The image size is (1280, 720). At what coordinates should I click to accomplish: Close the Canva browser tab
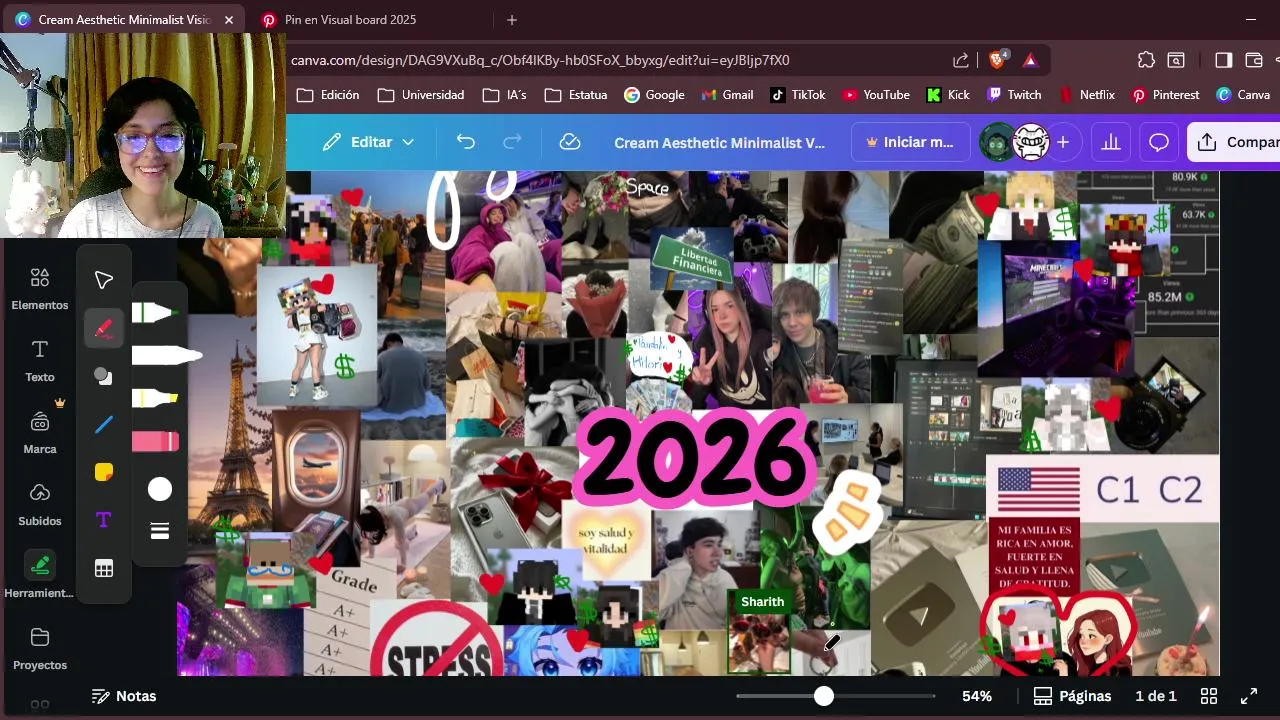pos(229,20)
